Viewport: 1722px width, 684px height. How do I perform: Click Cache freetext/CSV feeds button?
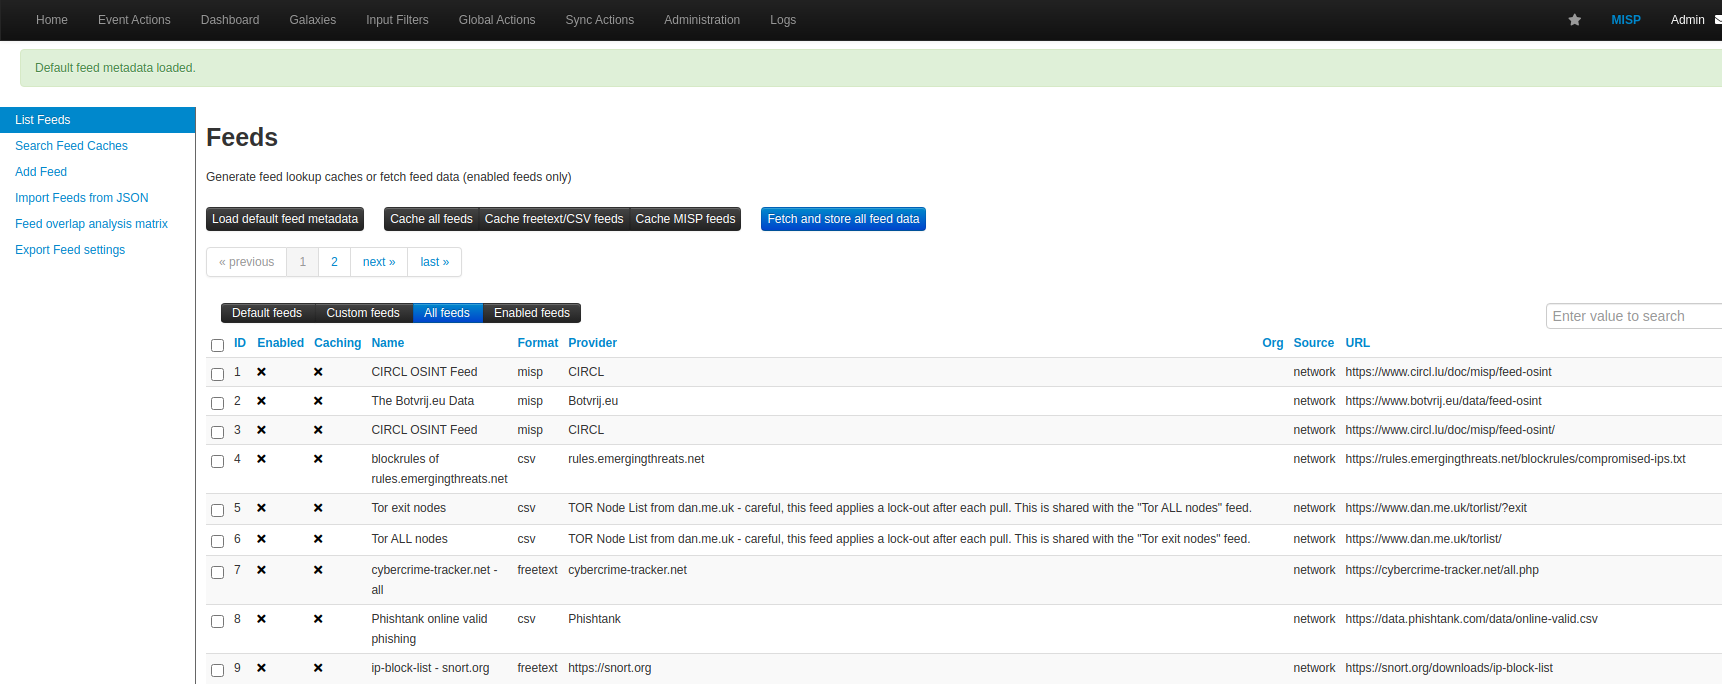click(x=554, y=219)
